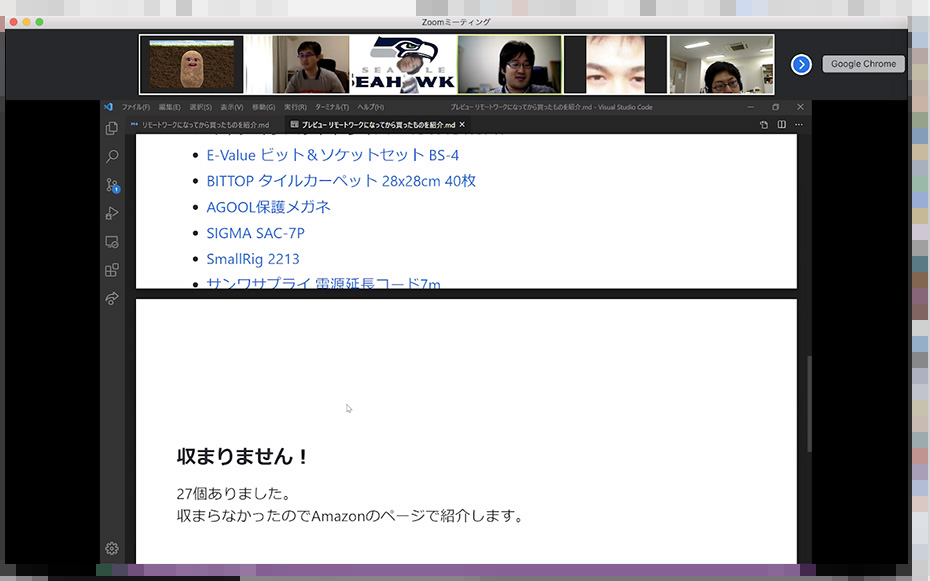Click the preview pane vertical scrollbar
This screenshot has height=581, width=930.
(x=809, y=403)
